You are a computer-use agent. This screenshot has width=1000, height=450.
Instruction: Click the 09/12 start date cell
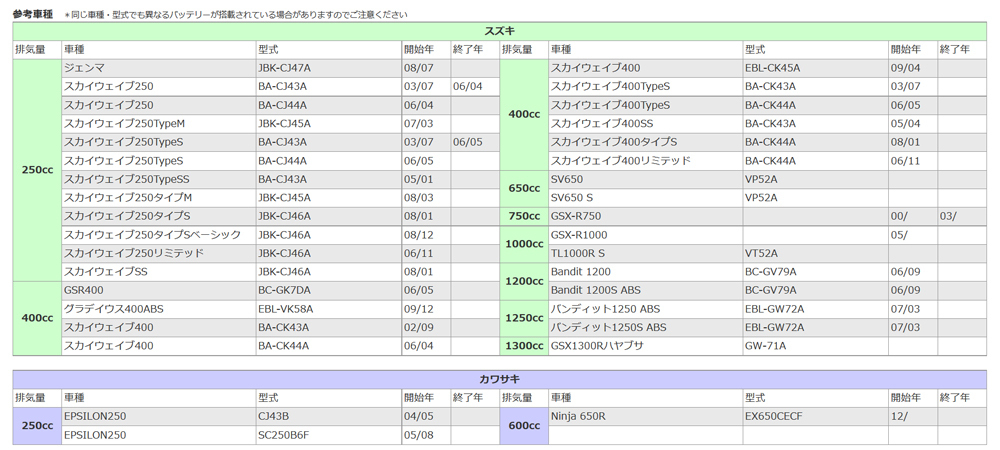tap(426, 310)
